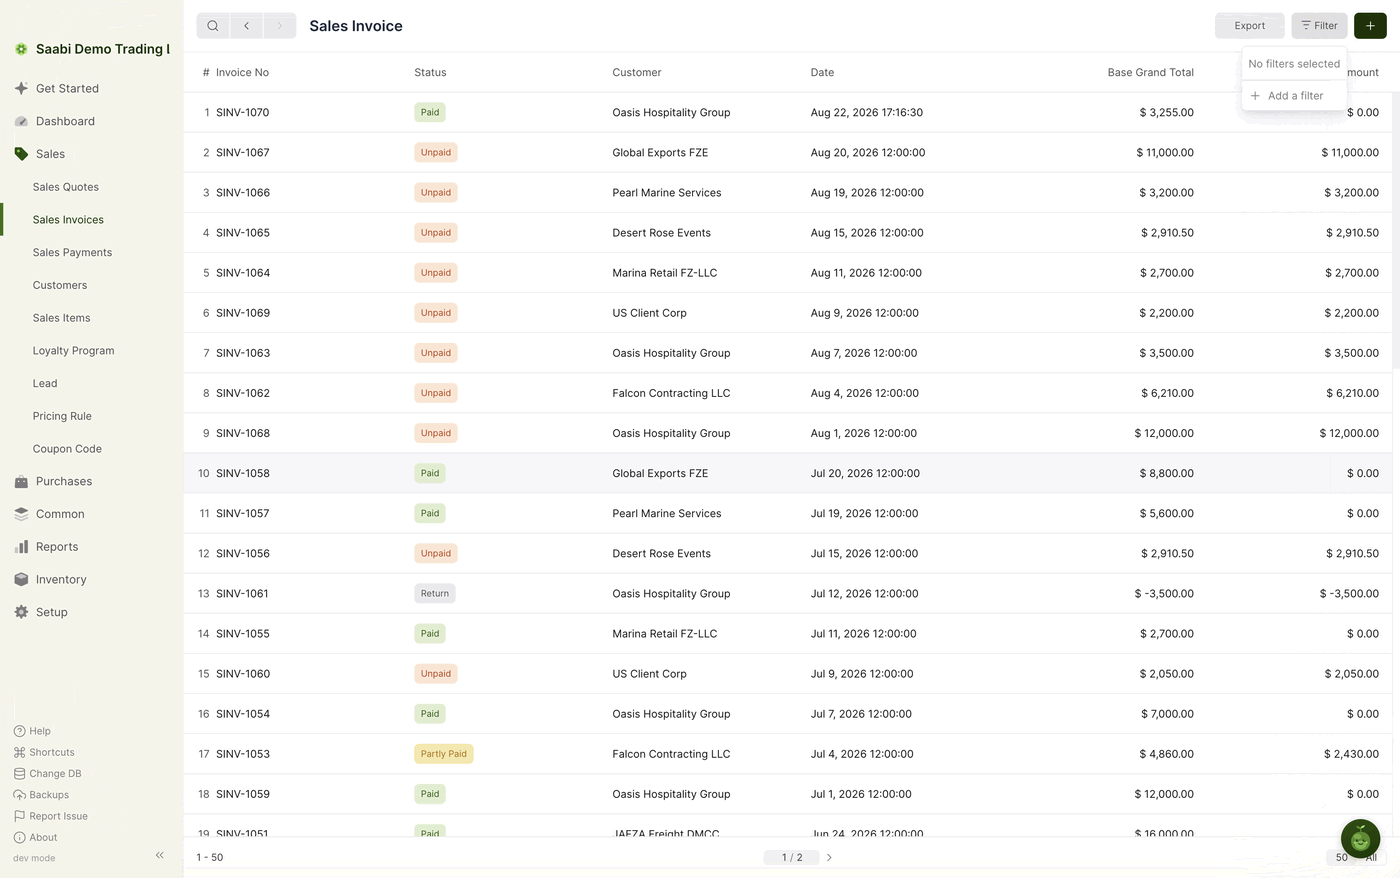Screen dimensions: 1400x878
Task: Expand the Setup section
Action: 52,612
